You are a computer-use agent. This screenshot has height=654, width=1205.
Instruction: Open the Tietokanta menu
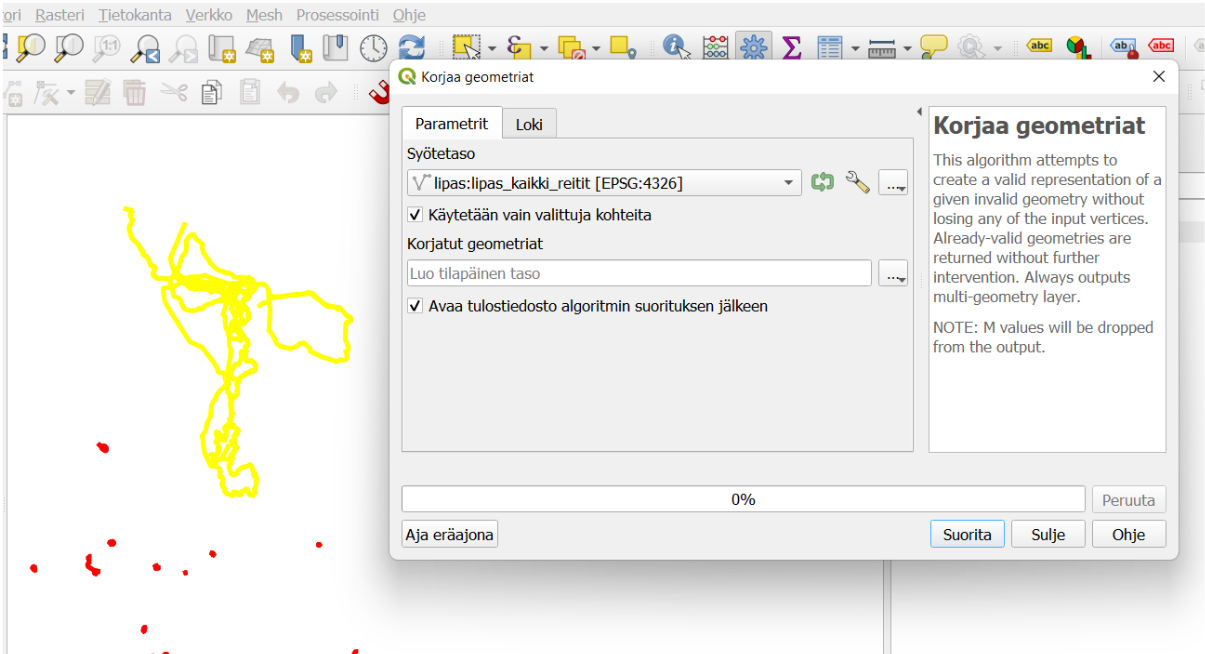coord(135,15)
